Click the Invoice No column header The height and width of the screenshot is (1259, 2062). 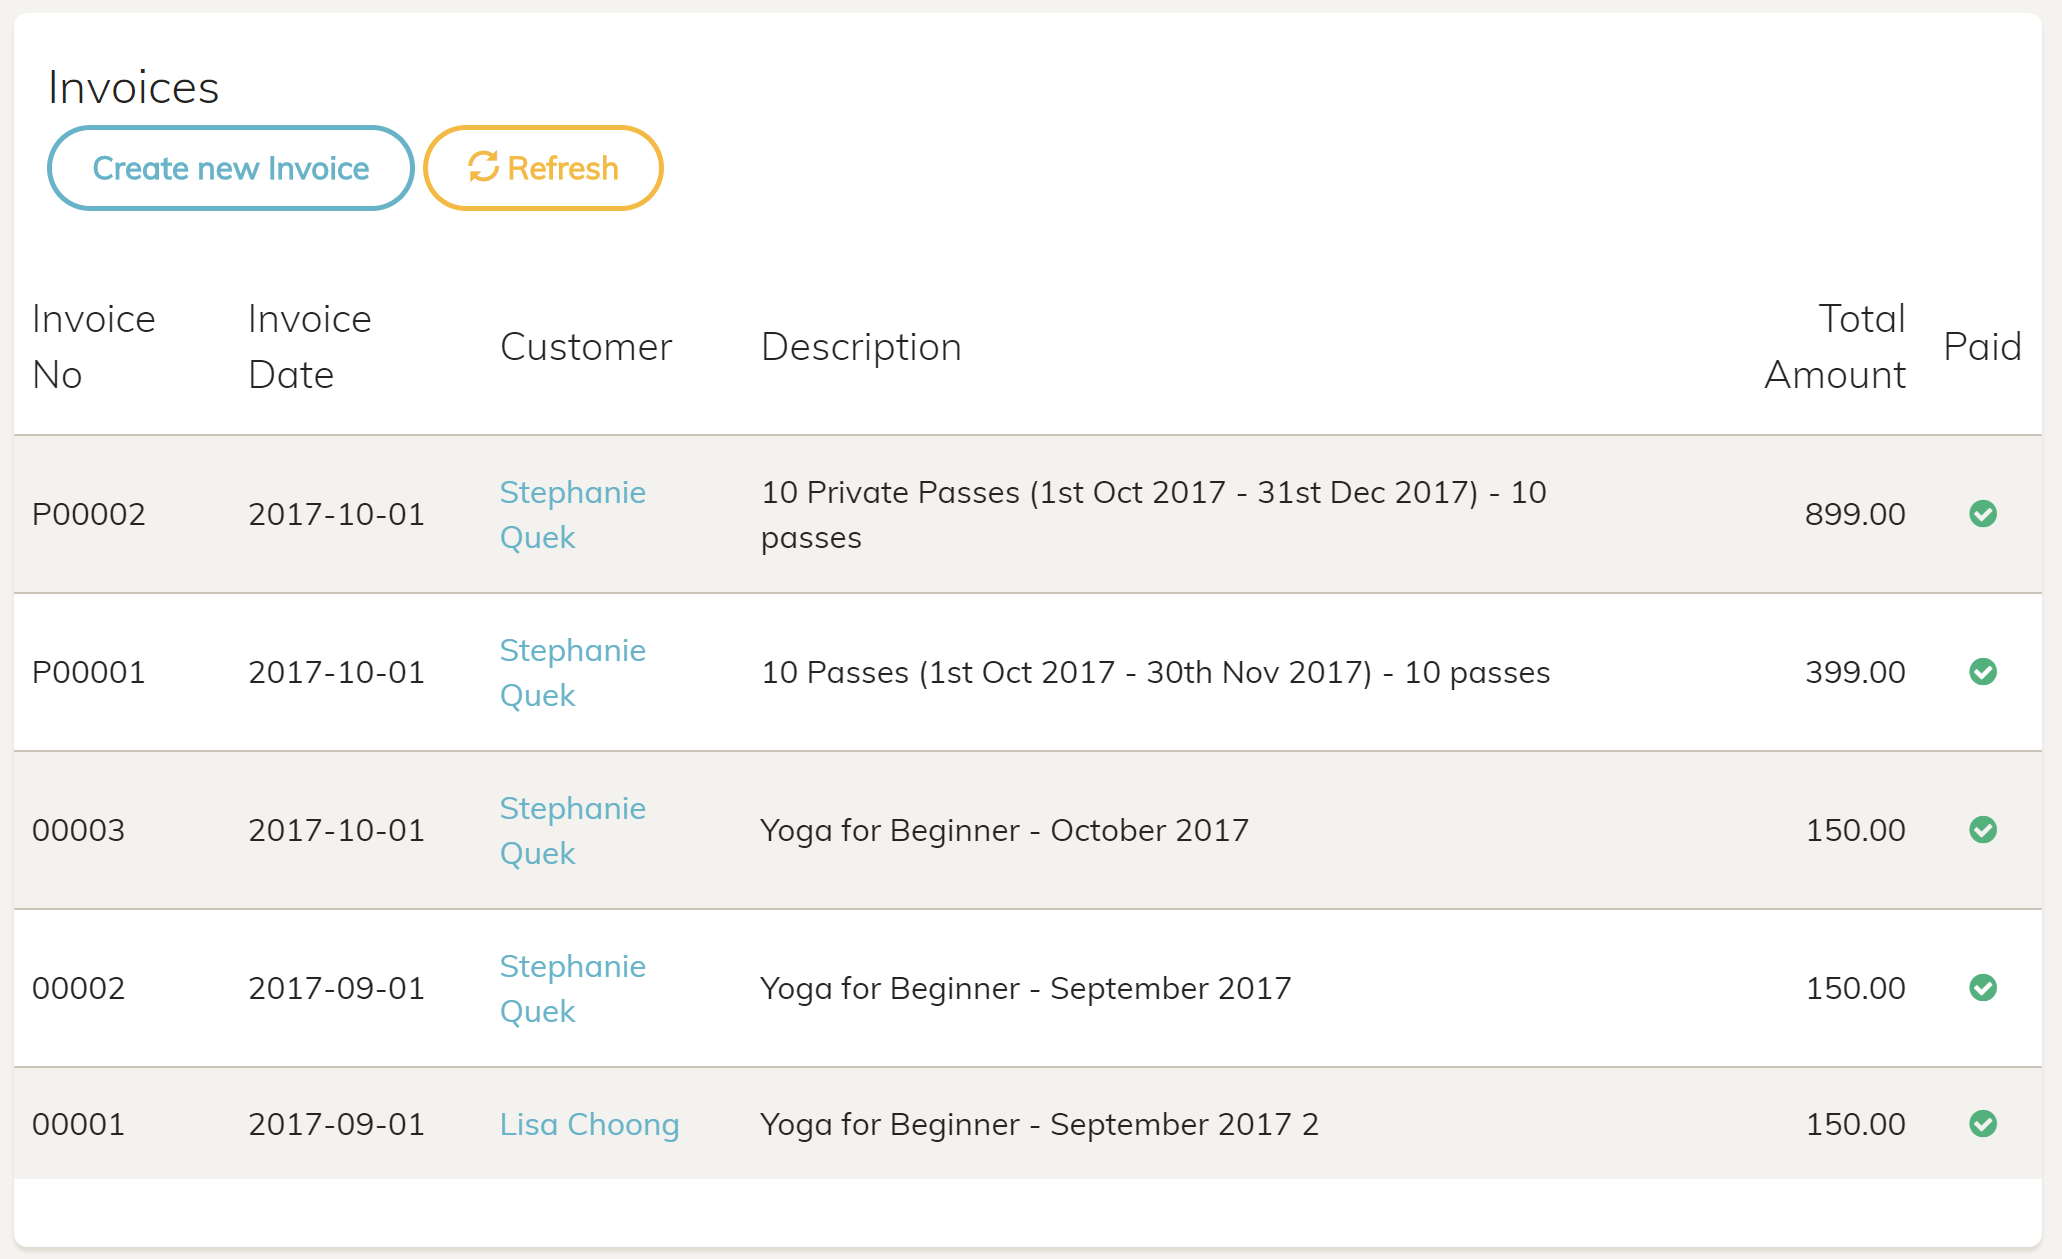93,346
